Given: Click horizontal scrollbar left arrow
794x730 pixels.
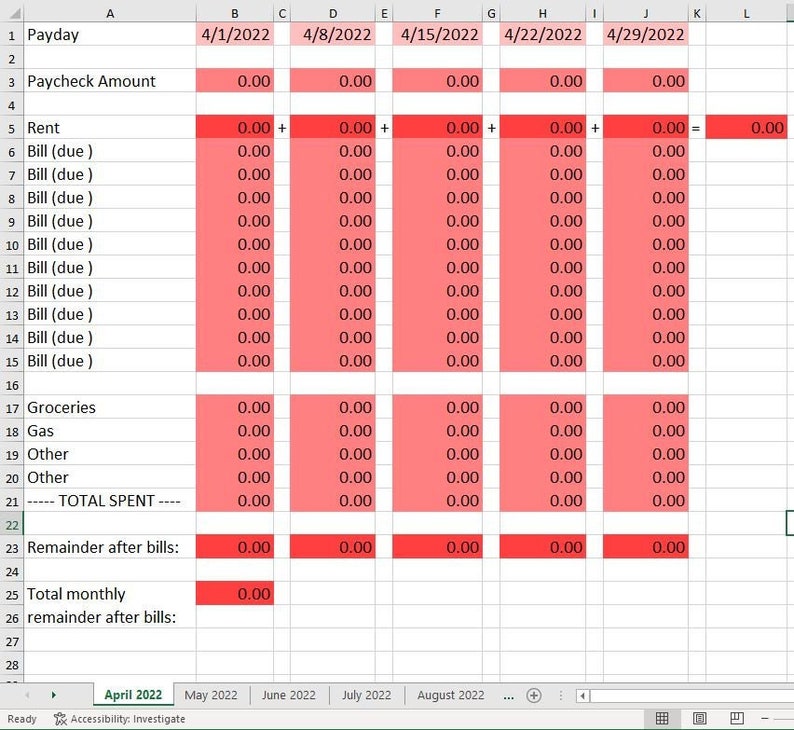Looking at the screenshot, I should (582, 696).
